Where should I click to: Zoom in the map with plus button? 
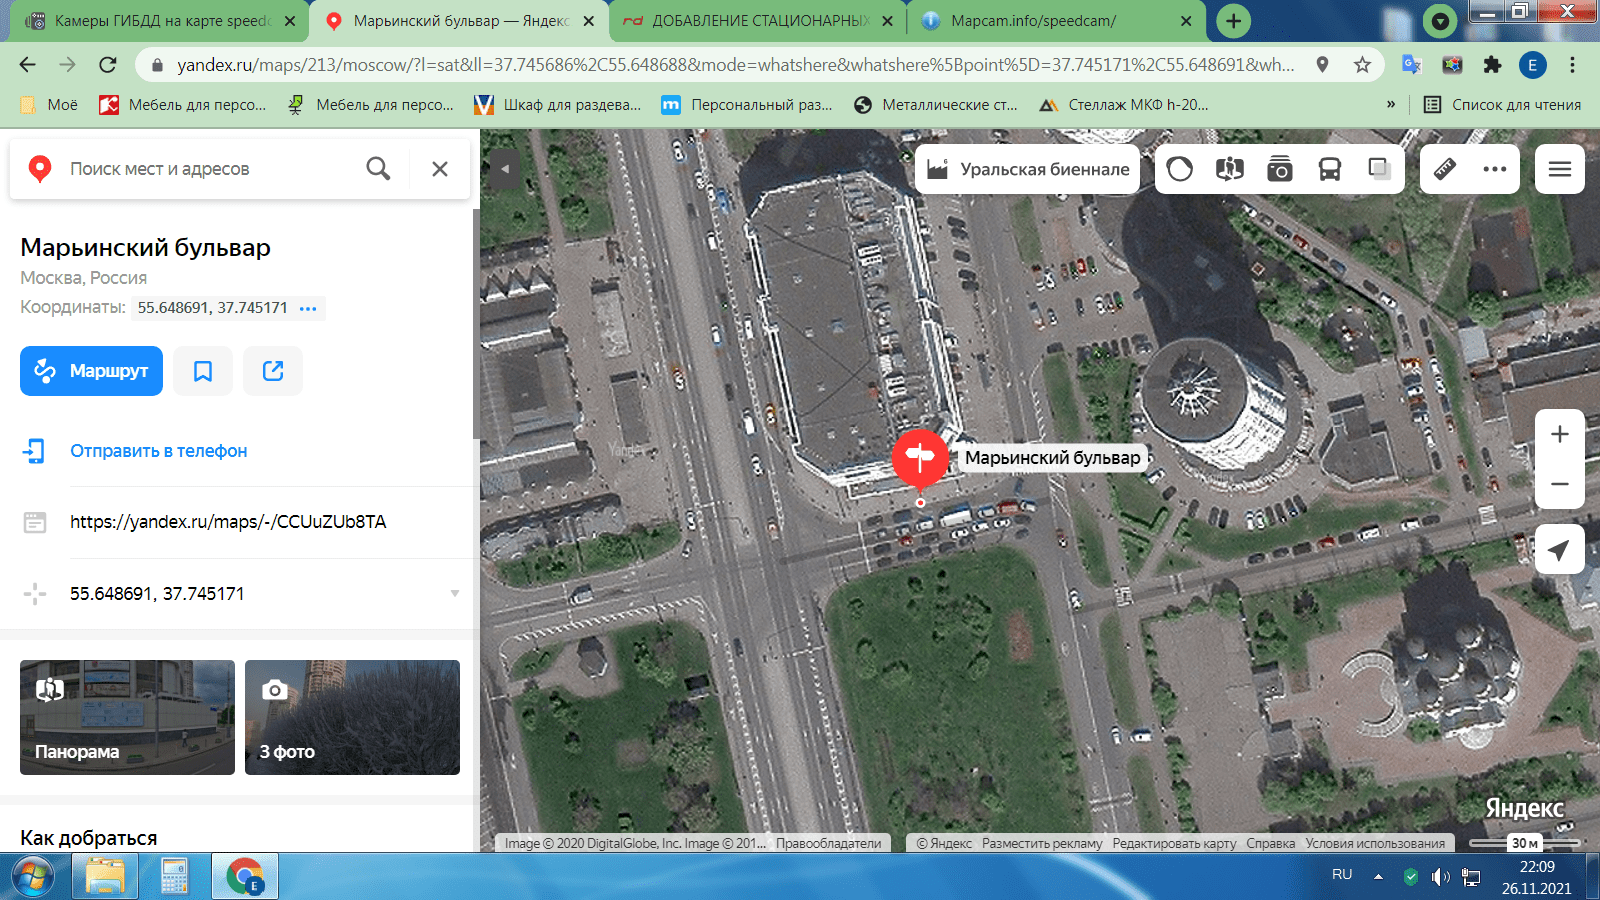[1559, 434]
